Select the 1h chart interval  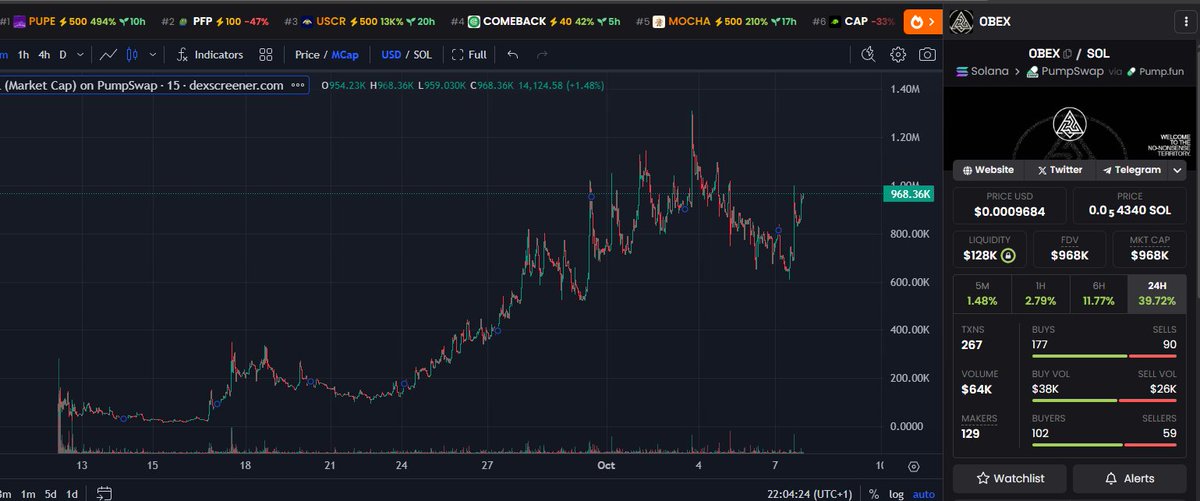(x=24, y=55)
